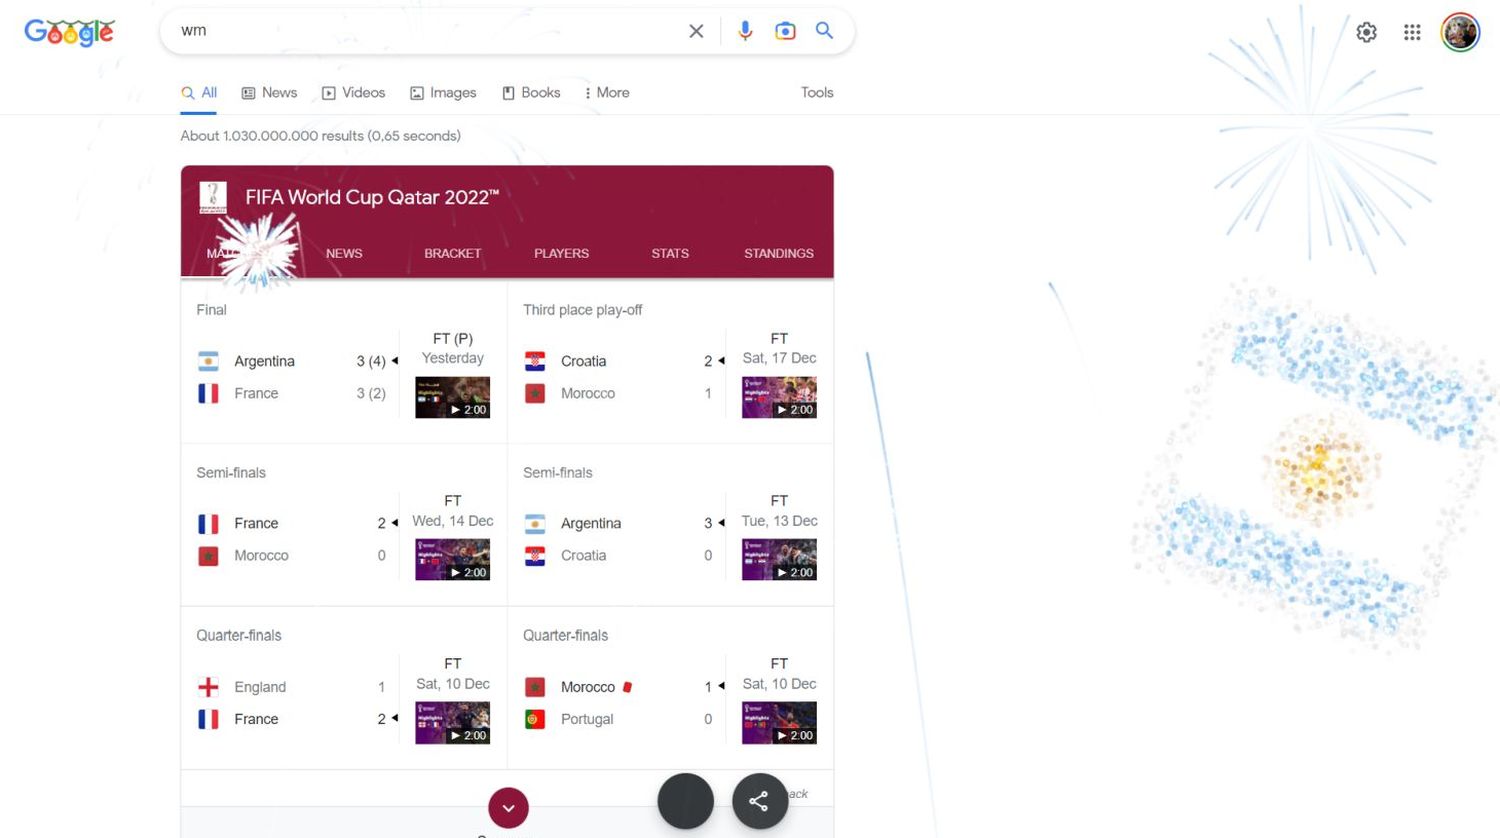The width and height of the screenshot is (1500, 838).
Task: Open search by image camera icon
Action: coord(785,31)
